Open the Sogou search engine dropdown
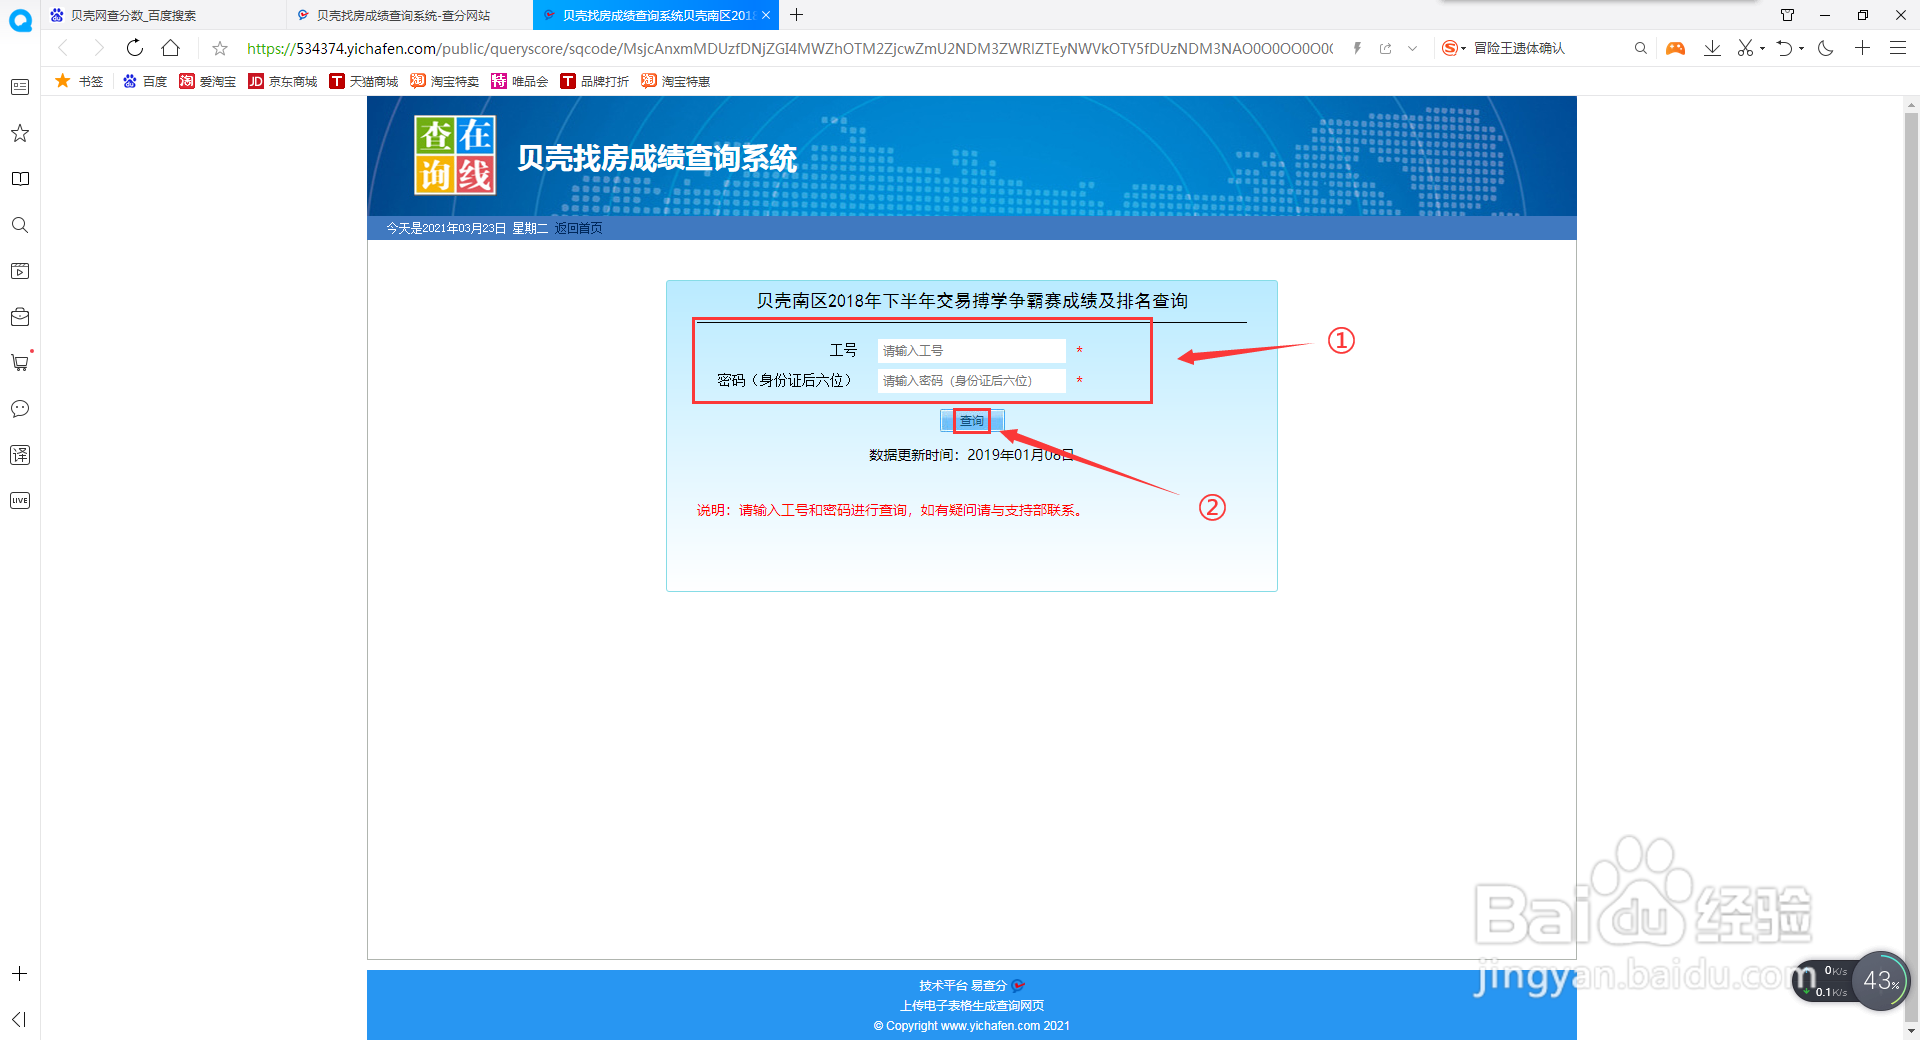1920x1040 pixels. (x=1453, y=48)
